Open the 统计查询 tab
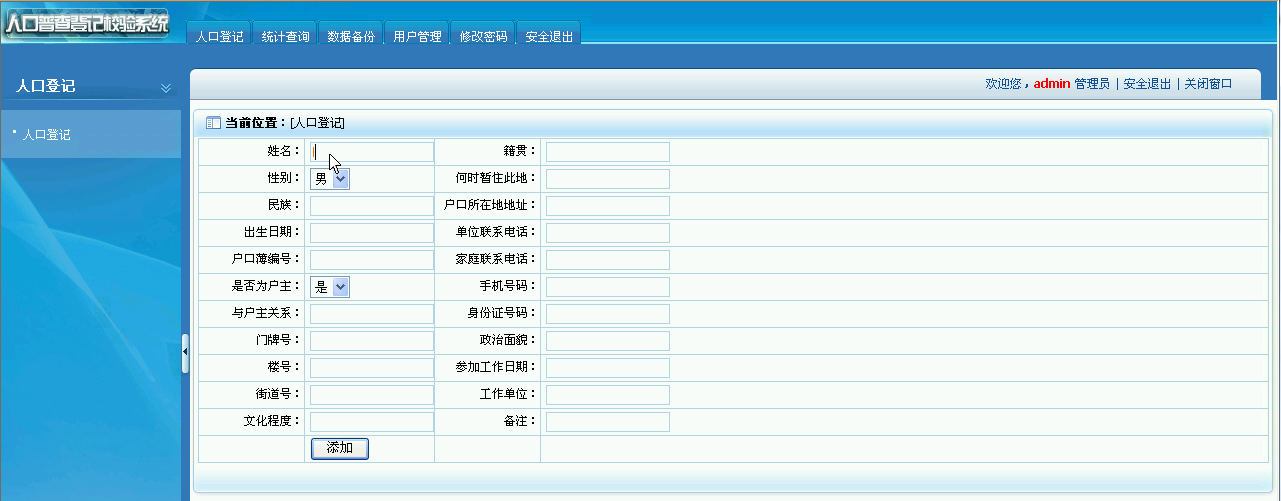This screenshot has height=501, width=1281. [x=285, y=36]
